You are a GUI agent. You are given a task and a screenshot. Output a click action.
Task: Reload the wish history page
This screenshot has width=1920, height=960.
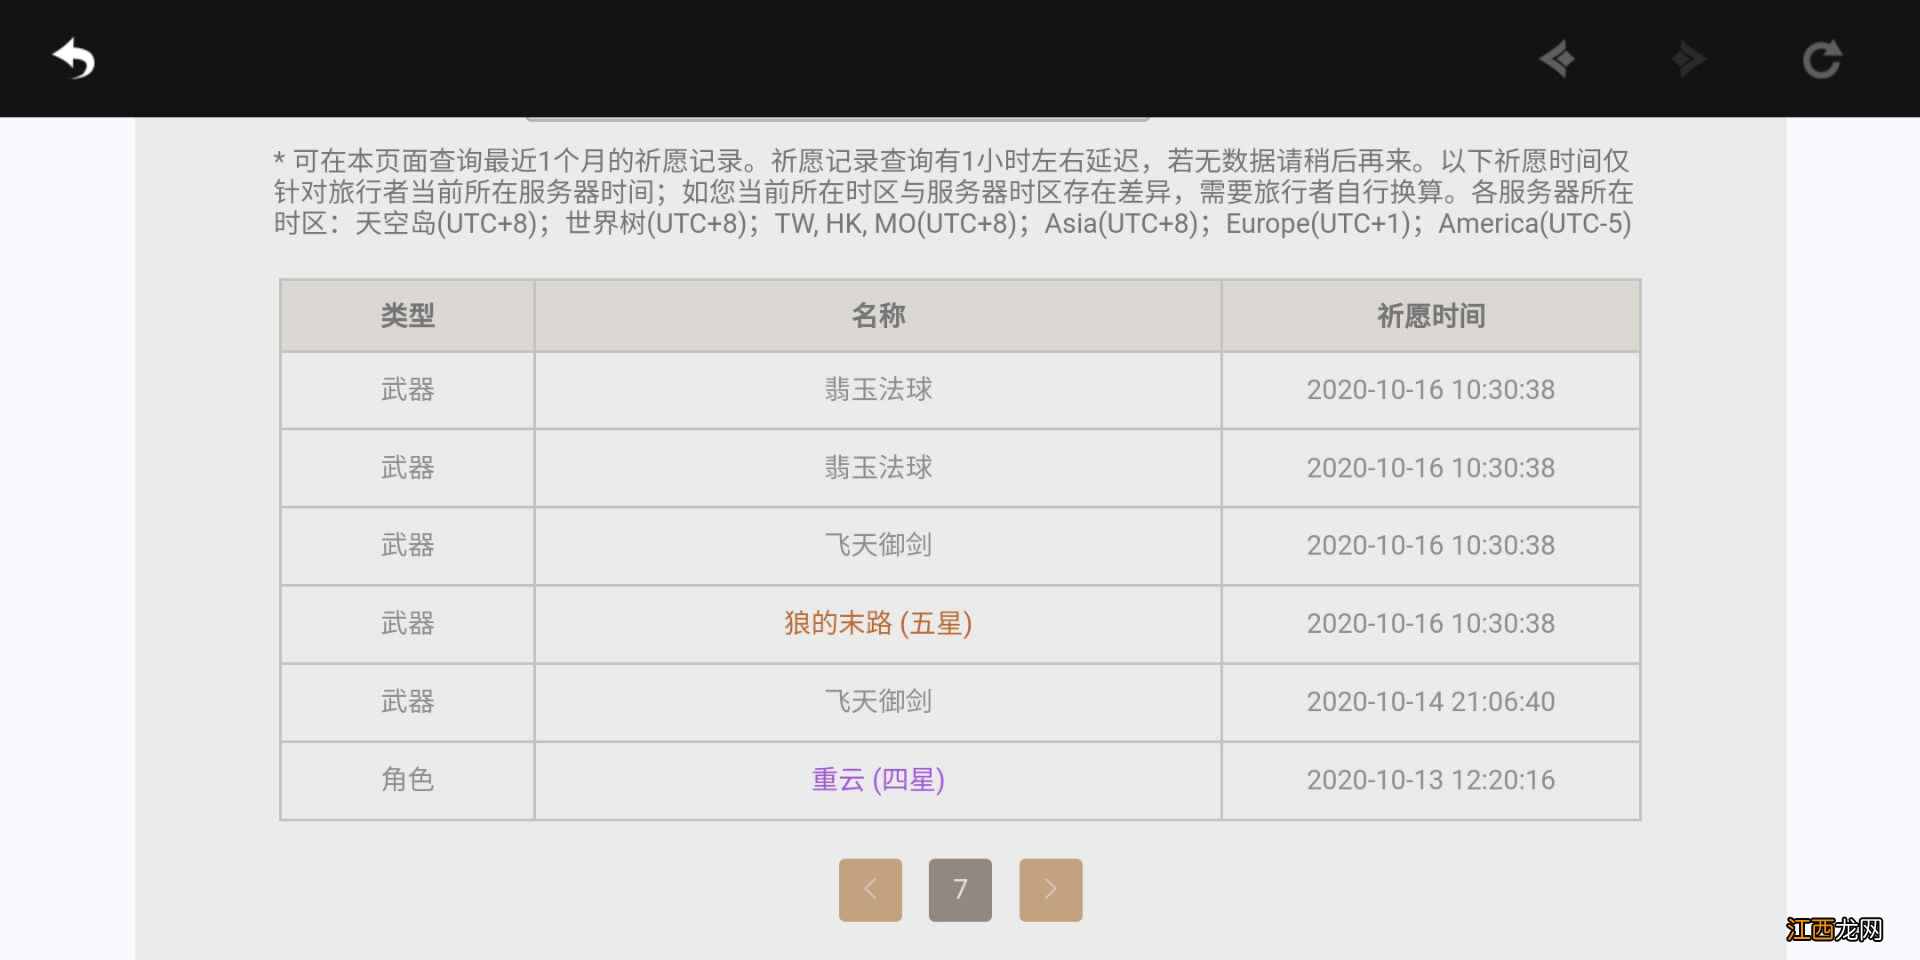click(x=1822, y=59)
